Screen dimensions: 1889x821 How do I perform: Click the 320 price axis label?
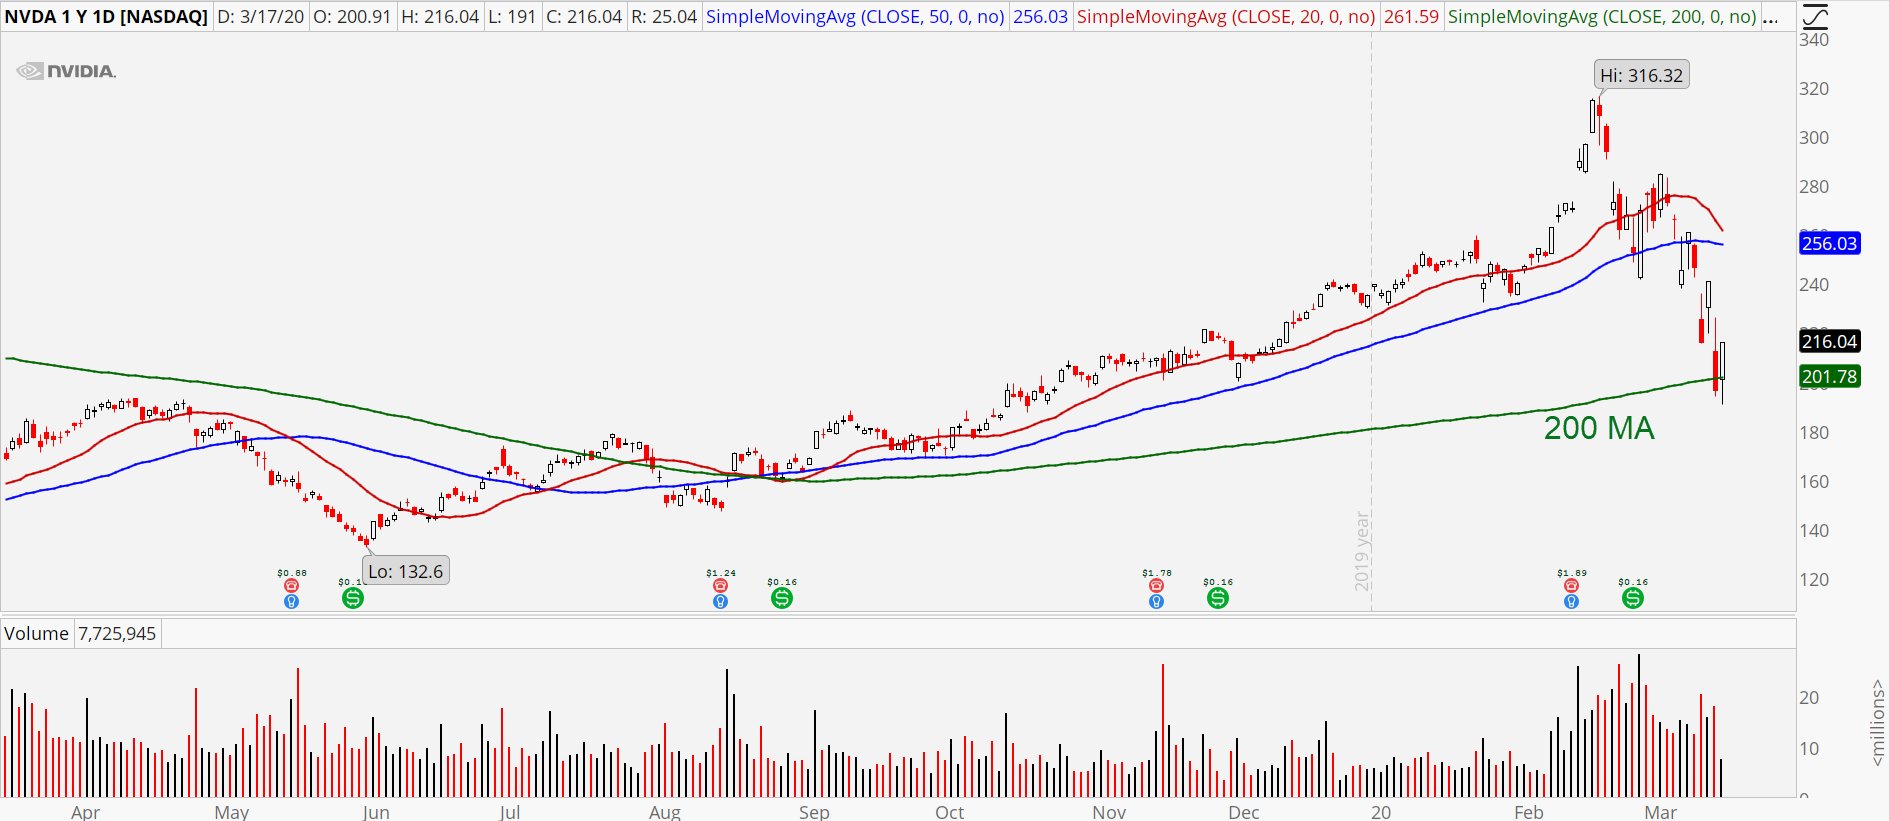1814,89
